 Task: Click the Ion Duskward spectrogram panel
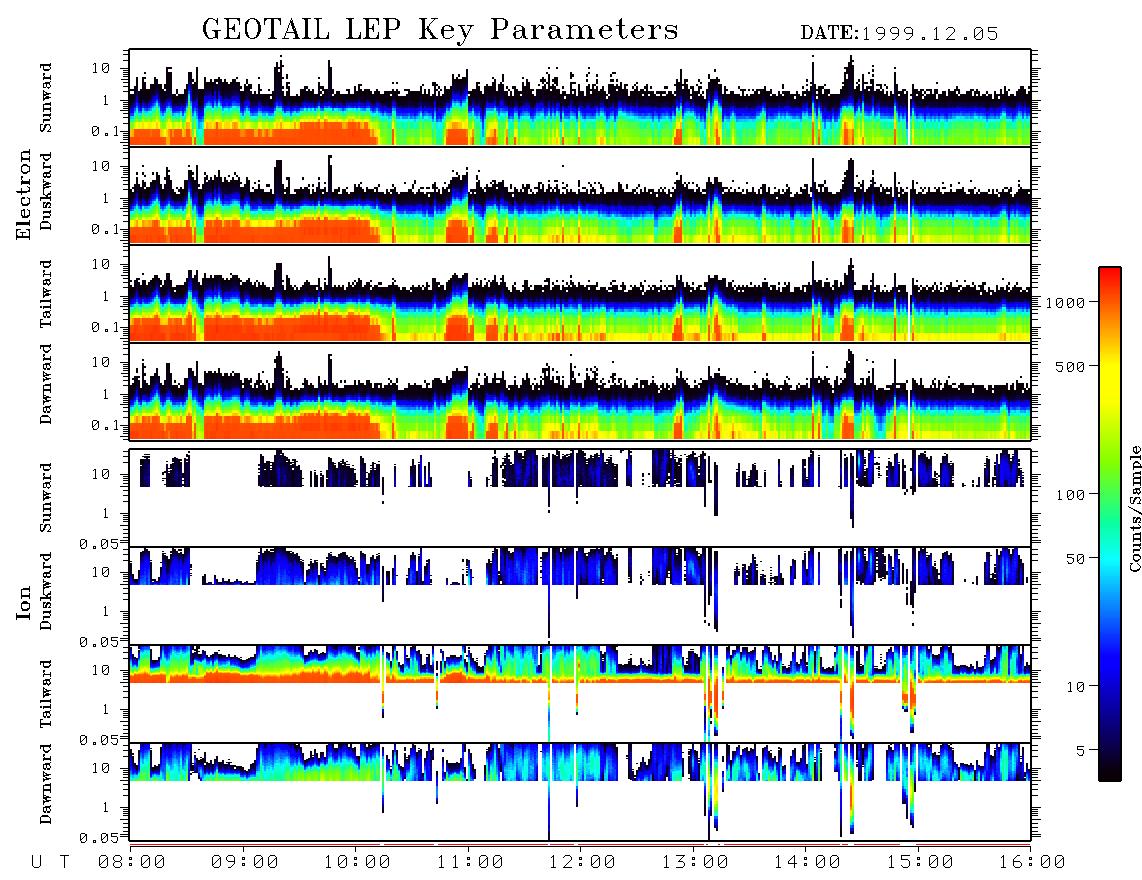[x=580, y=596]
